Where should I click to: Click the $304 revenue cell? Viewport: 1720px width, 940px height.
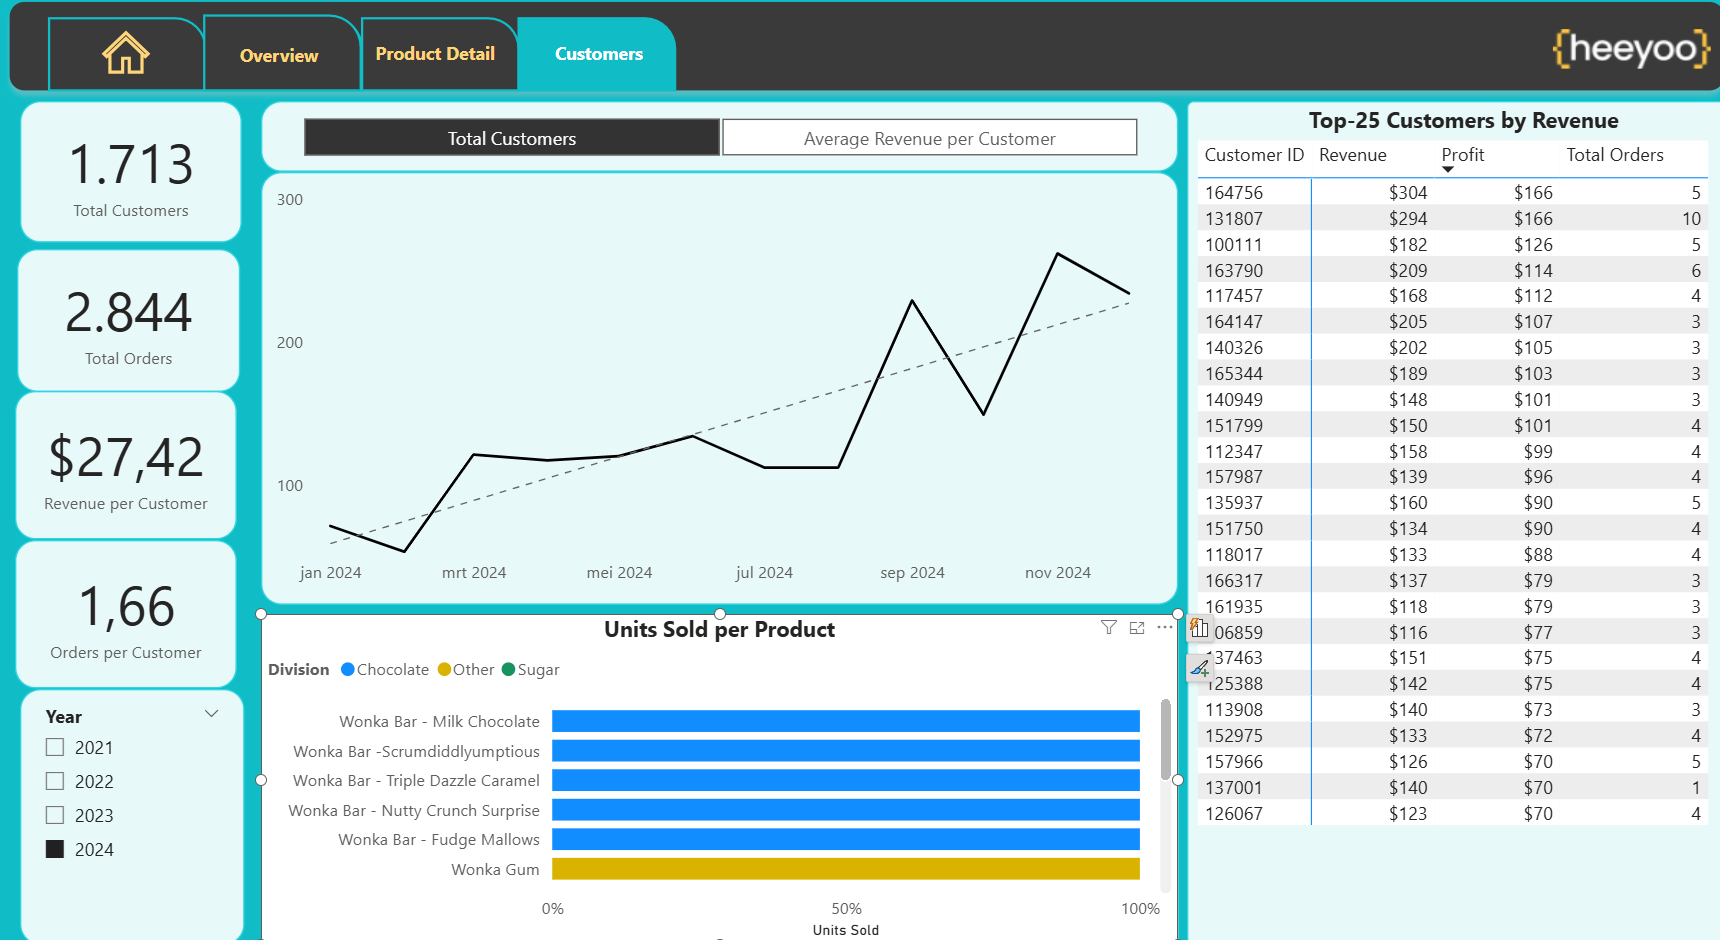1408,192
